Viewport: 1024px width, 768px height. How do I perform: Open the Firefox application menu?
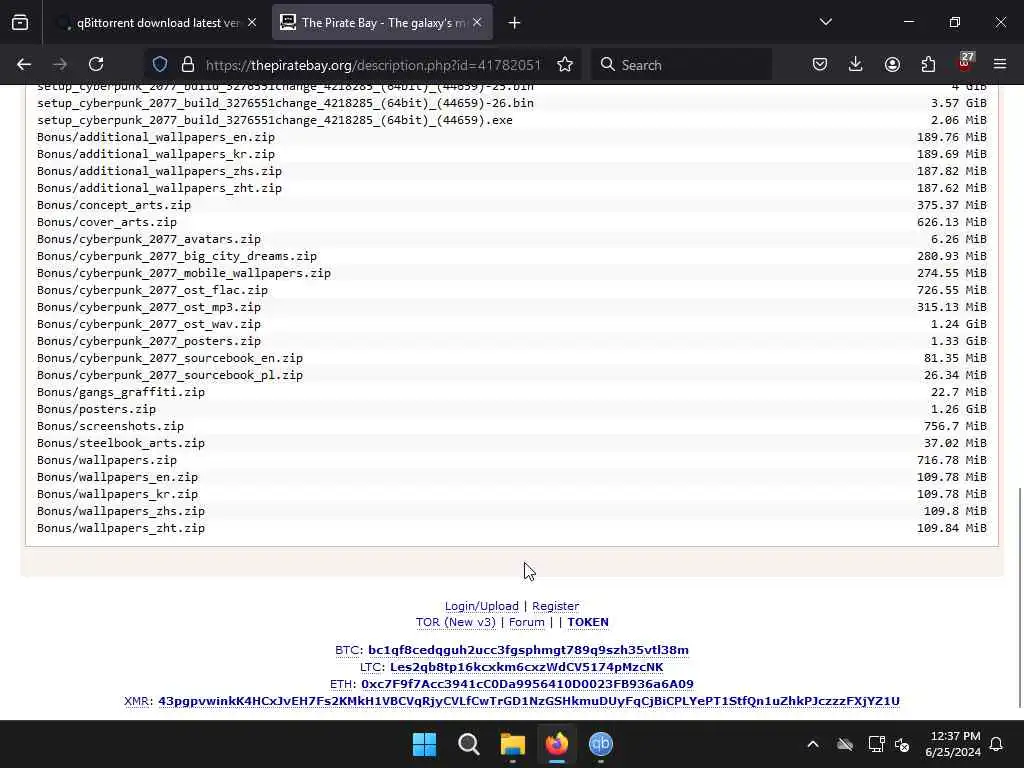(1000, 64)
